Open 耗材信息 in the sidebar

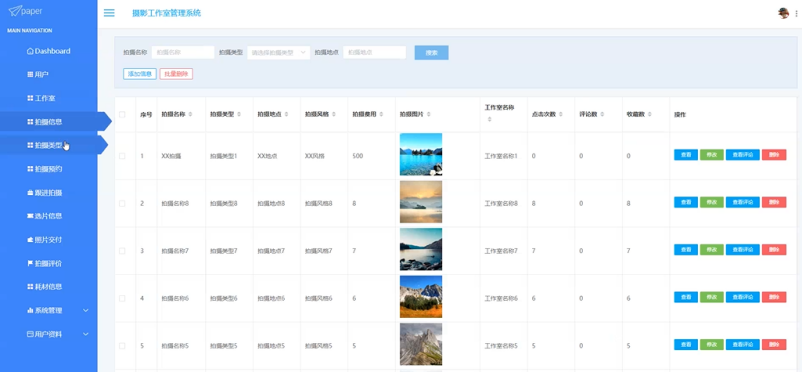pos(49,286)
